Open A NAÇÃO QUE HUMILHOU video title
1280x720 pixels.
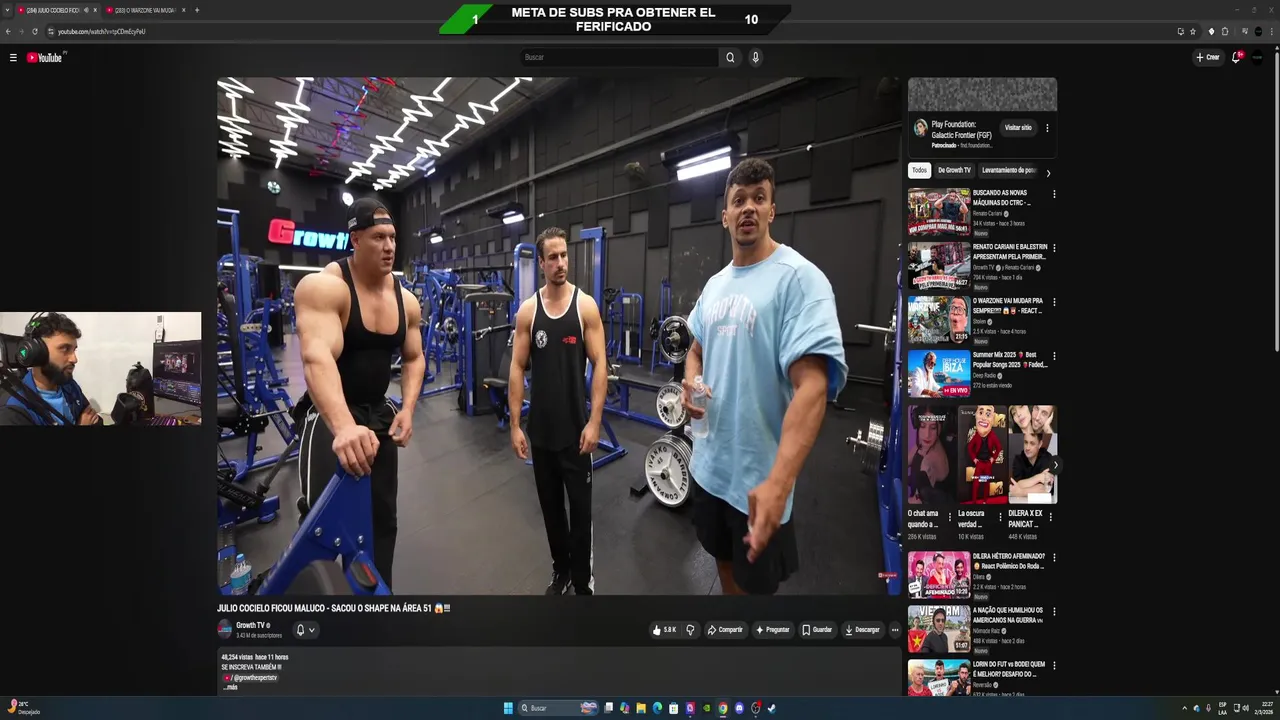click(x=1008, y=615)
